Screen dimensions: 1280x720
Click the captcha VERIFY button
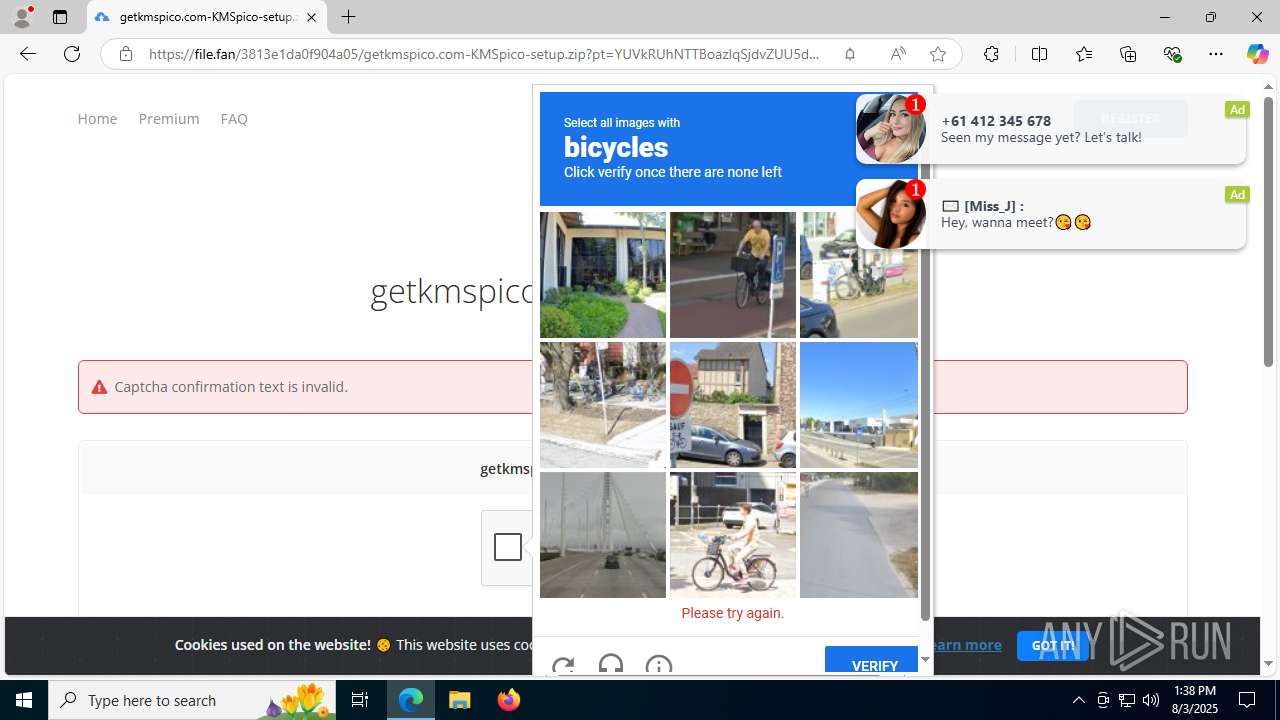click(x=872, y=661)
